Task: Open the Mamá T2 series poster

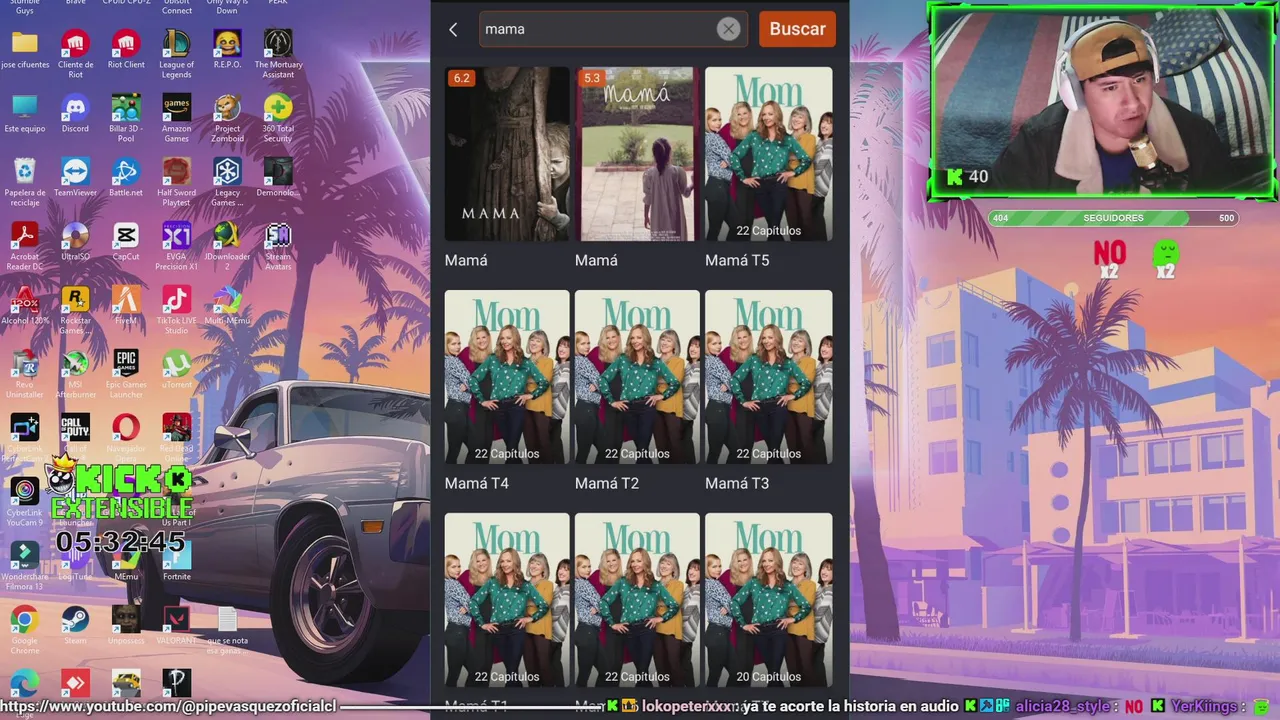Action: [637, 377]
